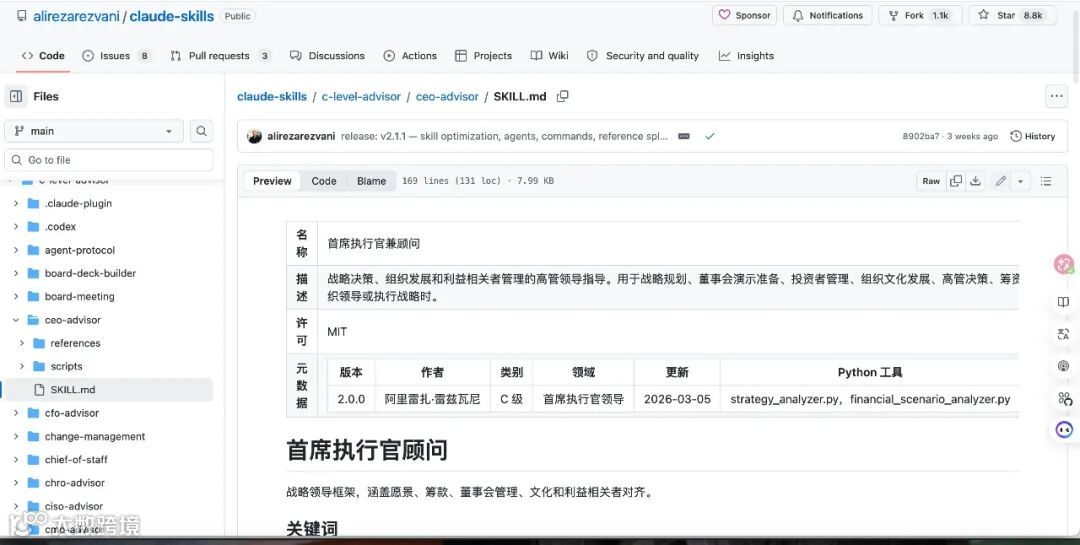The height and width of the screenshot is (545, 1080).
Task: Click the file search magnifier icon
Action: pyautogui.click(x=201, y=131)
